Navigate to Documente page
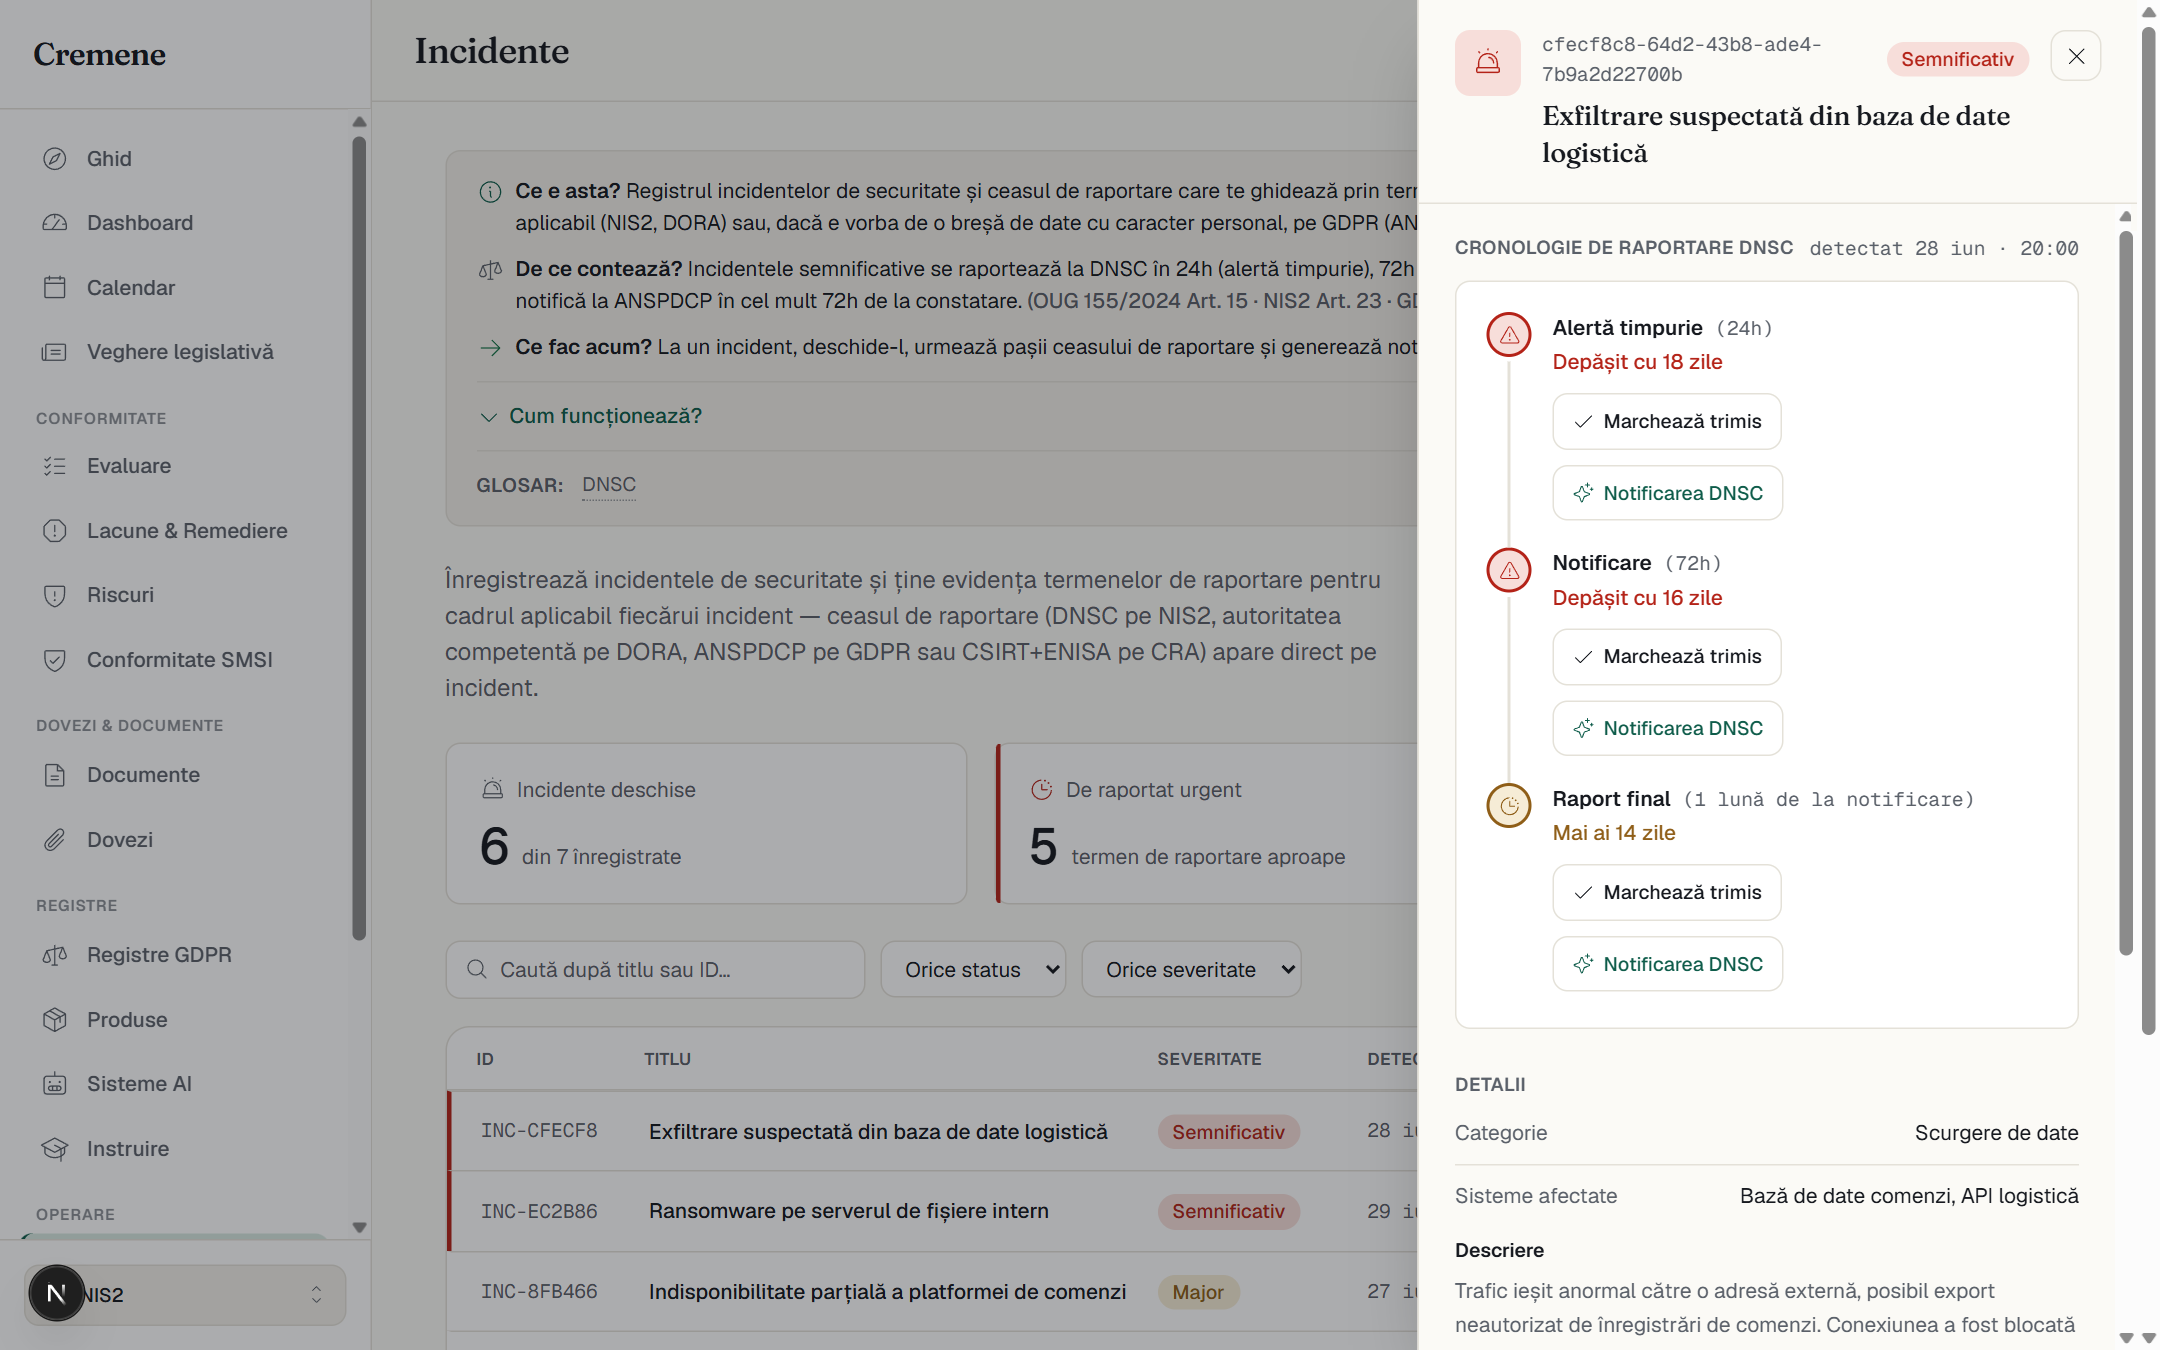Viewport: 2160px width, 1350px height. click(x=185, y=775)
